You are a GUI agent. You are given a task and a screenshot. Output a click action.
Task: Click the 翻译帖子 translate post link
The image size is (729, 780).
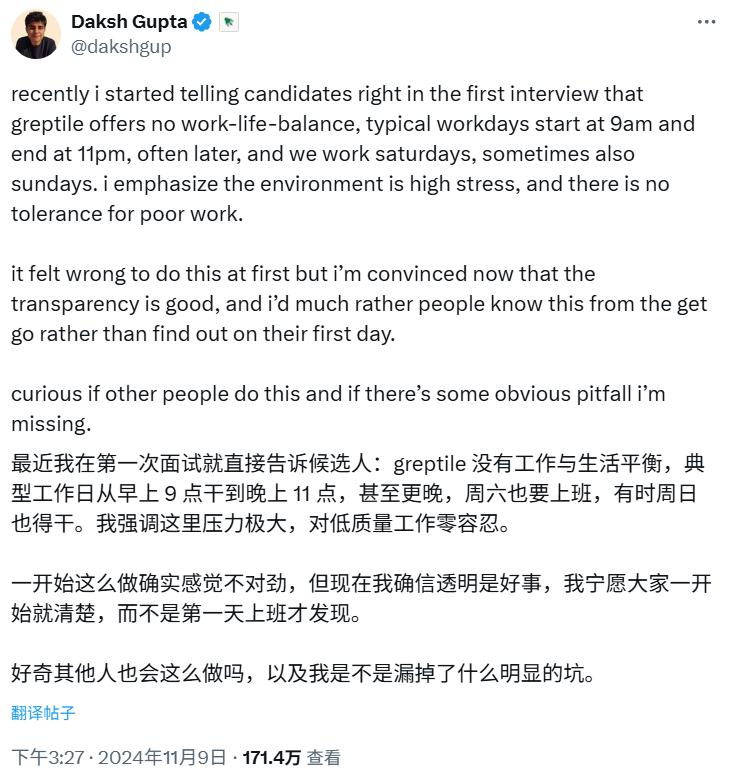[x=43, y=713]
